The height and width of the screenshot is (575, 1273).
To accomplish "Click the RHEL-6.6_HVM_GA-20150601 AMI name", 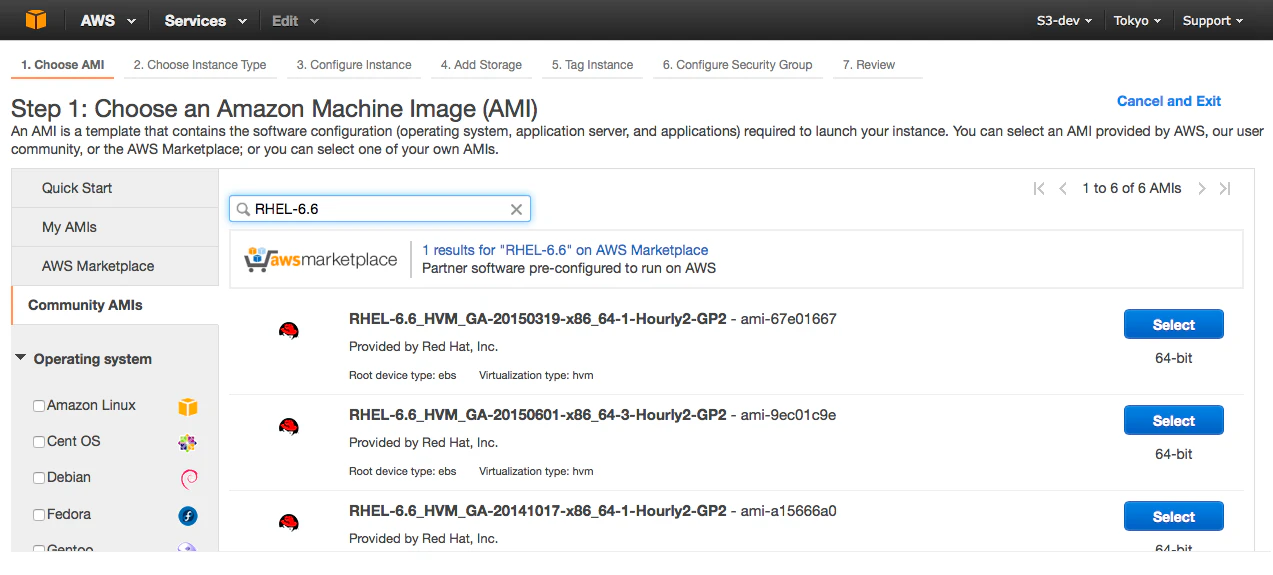I will (x=537, y=415).
